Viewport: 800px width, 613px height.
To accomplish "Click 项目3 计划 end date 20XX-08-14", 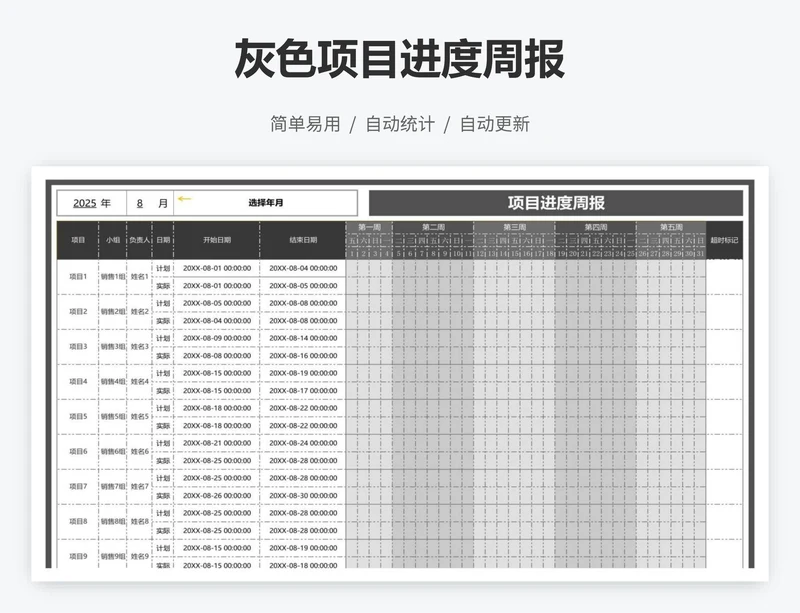I will click(x=303, y=338).
